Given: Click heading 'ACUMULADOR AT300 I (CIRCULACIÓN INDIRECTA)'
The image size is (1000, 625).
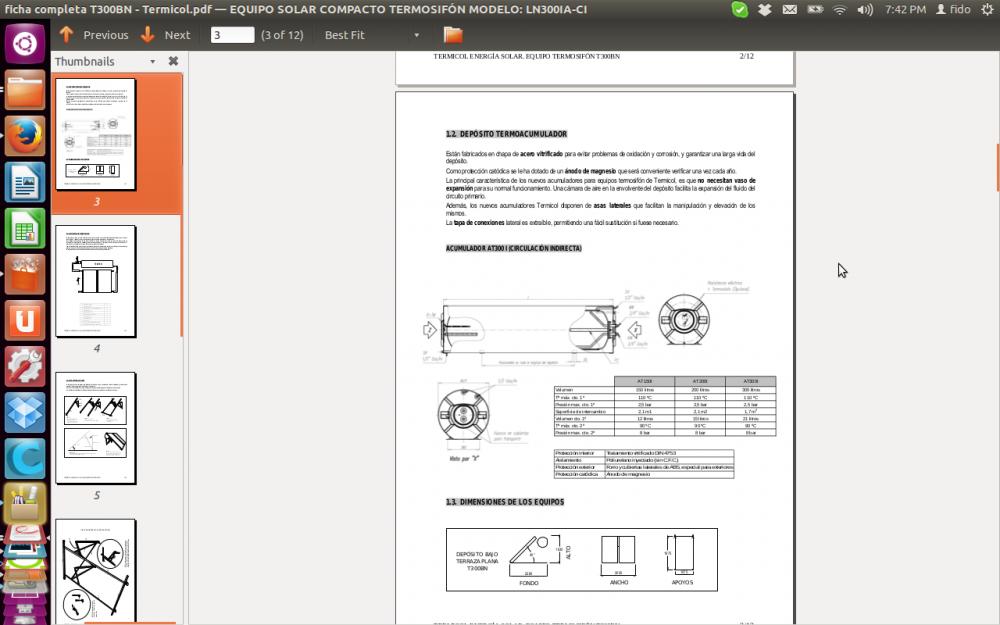Looking at the screenshot, I should (513, 248).
